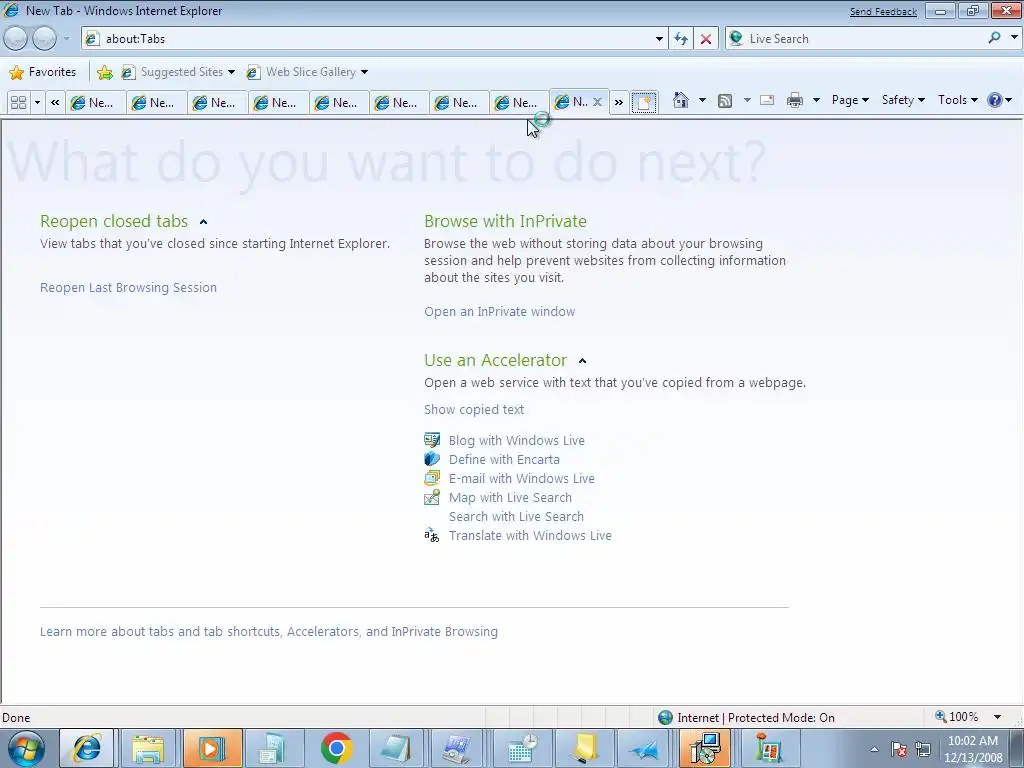The height and width of the screenshot is (768, 1024).
Task: Click the Action Center flag tray icon
Action: point(899,749)
